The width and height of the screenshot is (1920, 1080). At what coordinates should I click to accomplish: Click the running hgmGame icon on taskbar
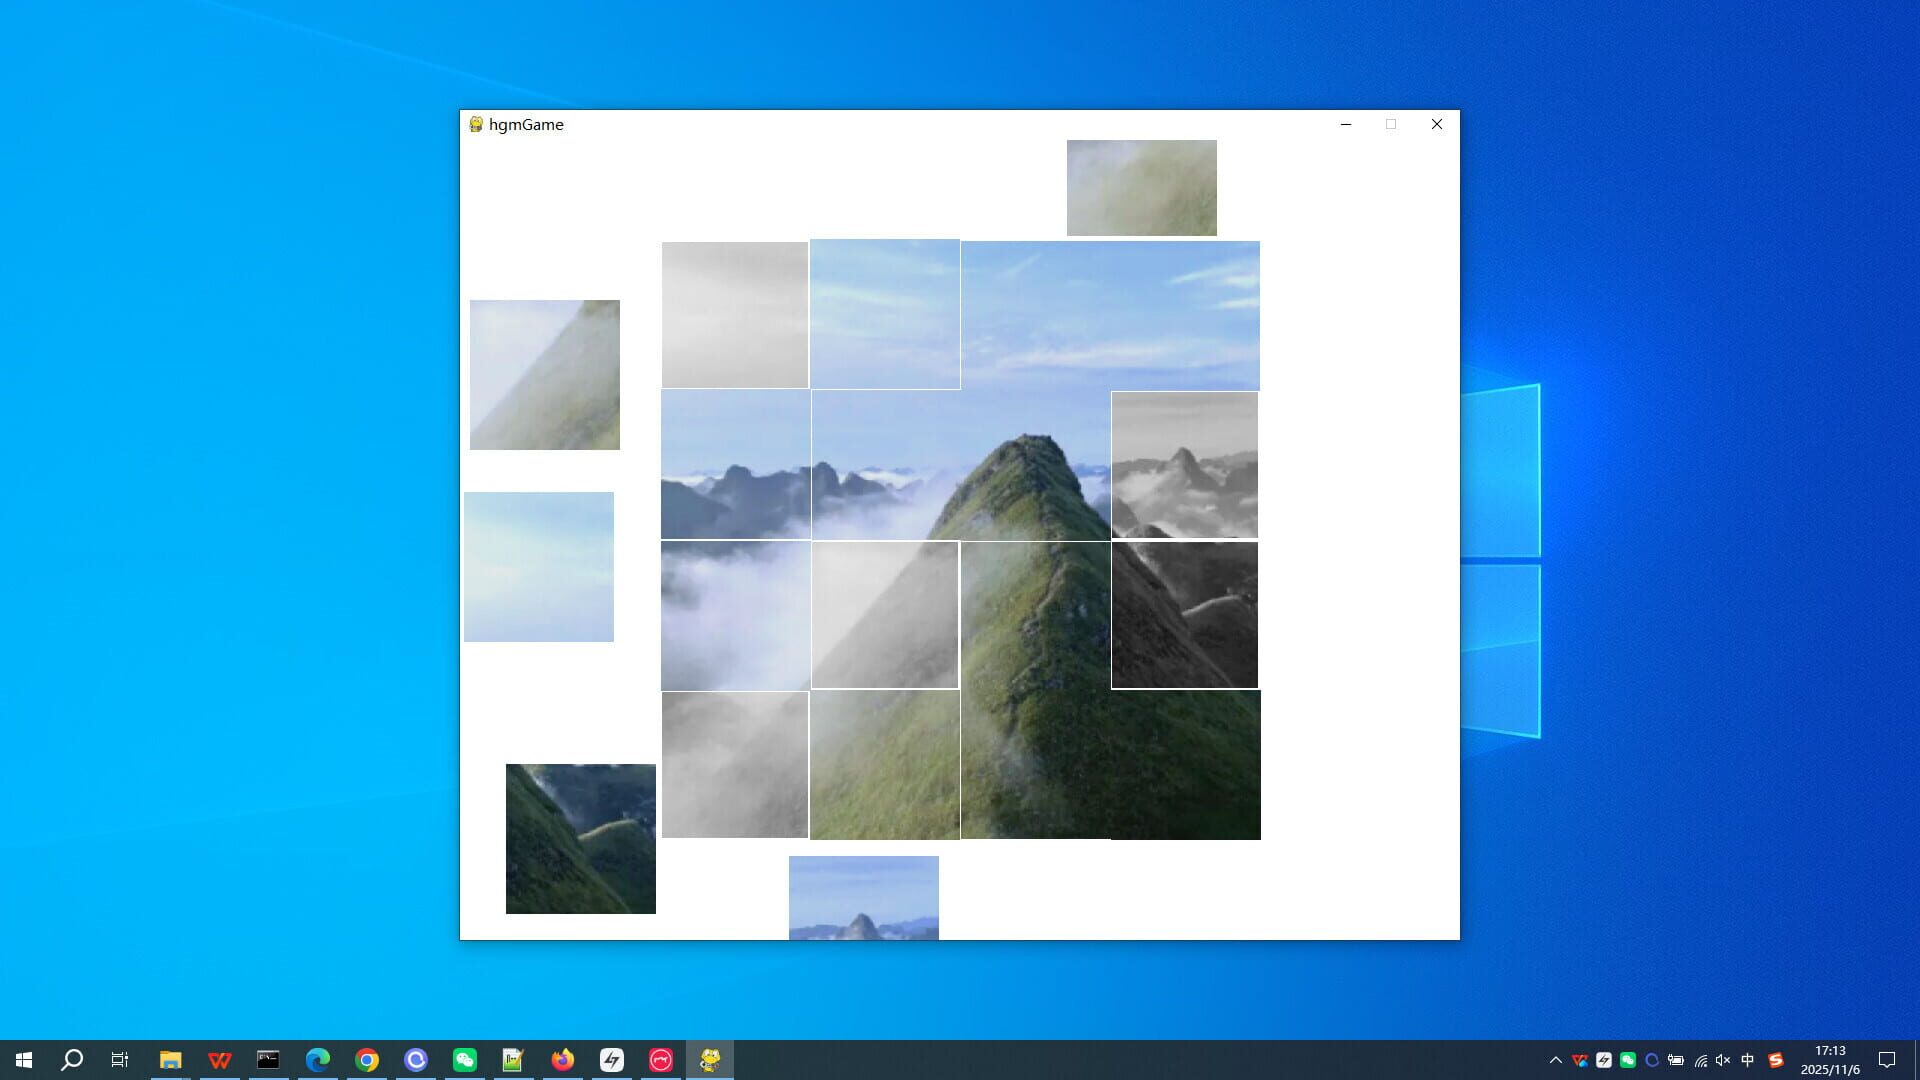click(710, 1060)
